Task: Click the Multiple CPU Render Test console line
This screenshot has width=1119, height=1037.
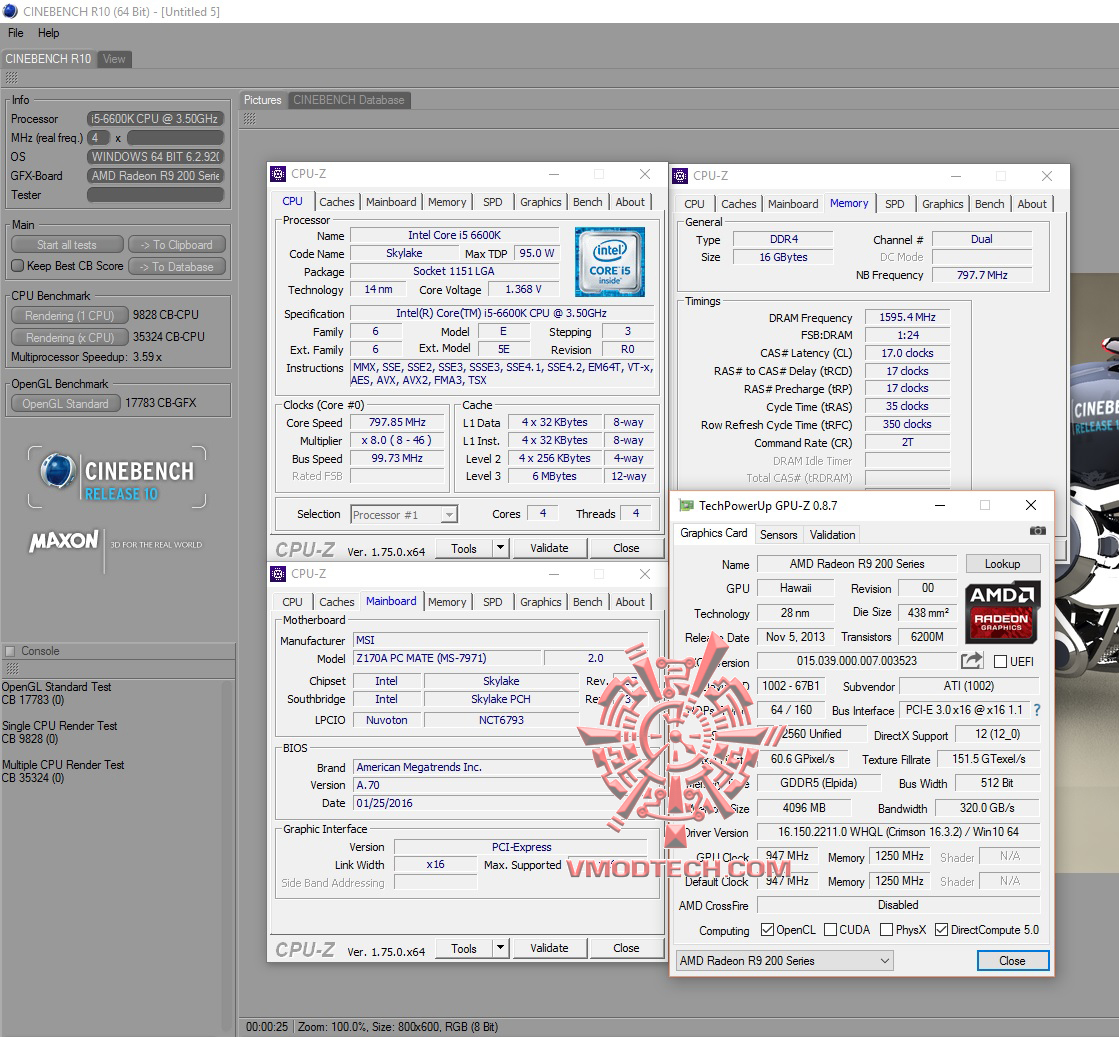Action: [63, 765]
